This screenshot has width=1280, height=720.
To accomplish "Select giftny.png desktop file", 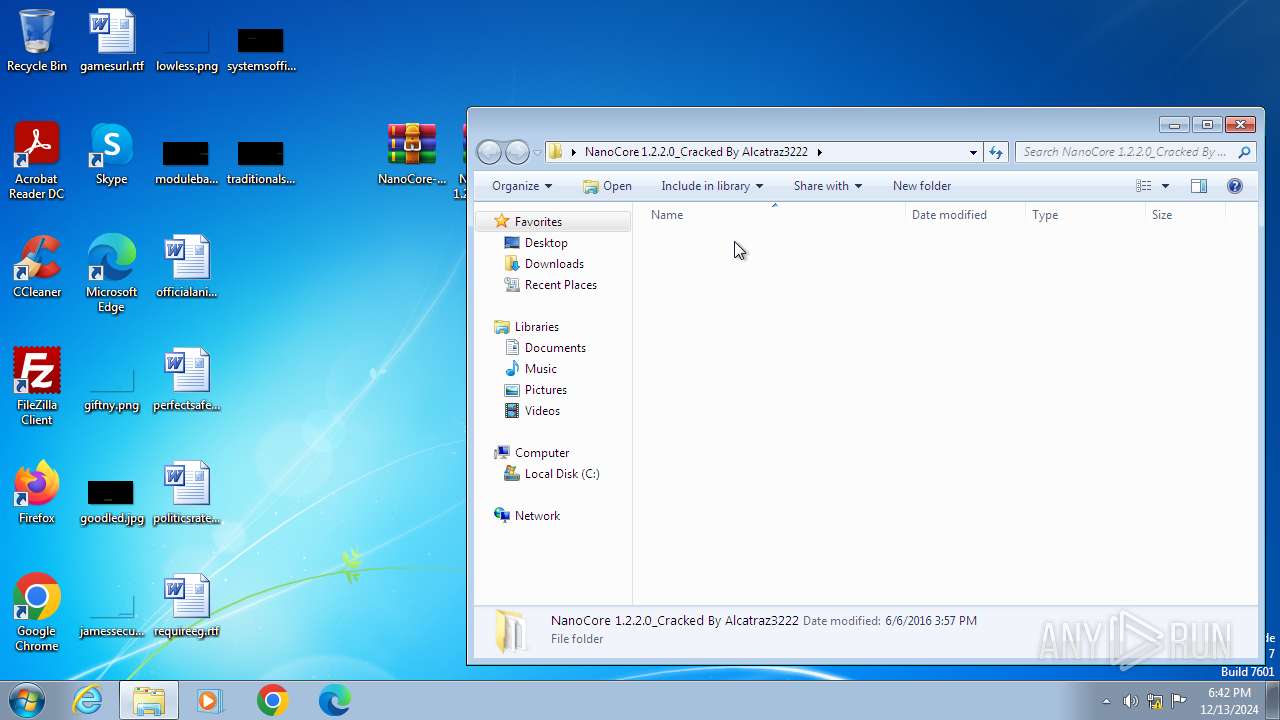I will click(x=112, y=390).
